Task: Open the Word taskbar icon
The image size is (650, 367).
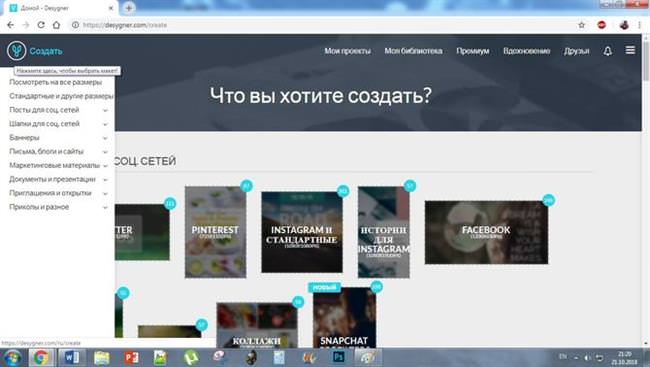Action: pos(72,357)
